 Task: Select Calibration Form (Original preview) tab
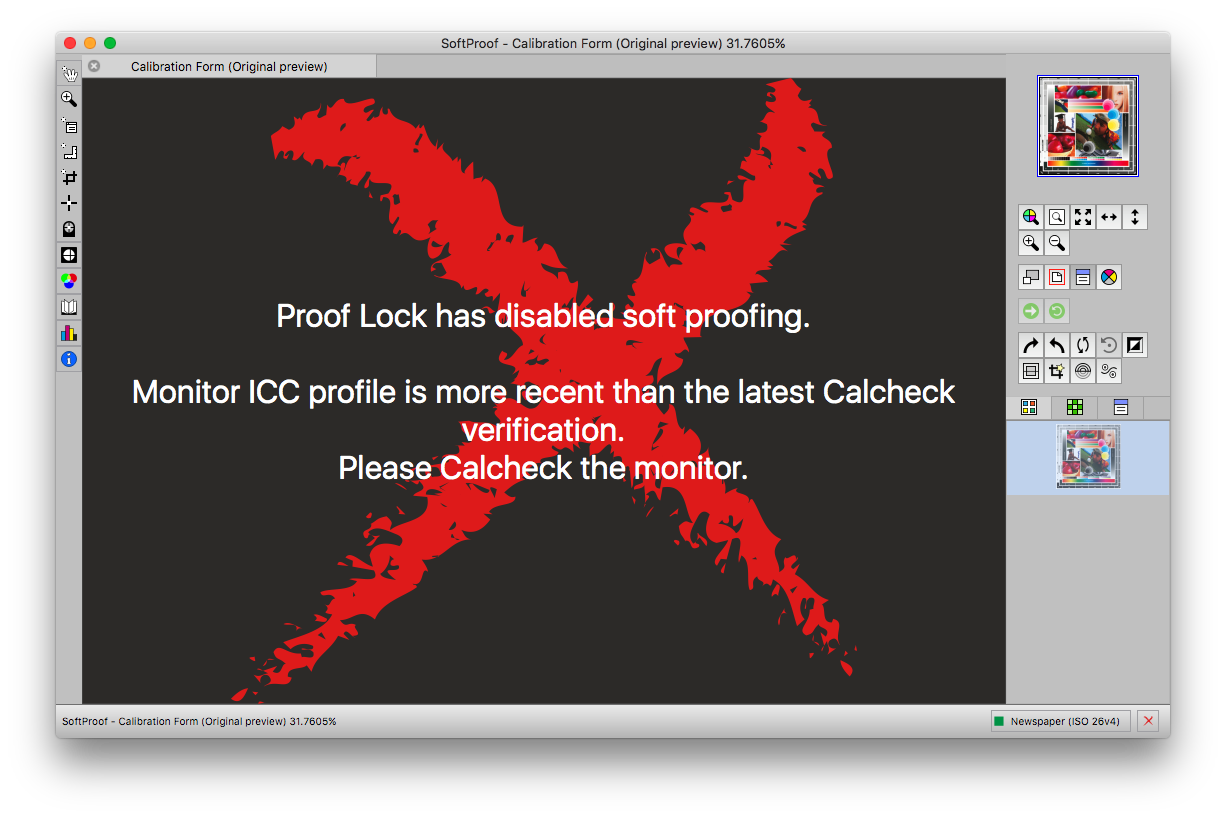(x=229, y=67)
